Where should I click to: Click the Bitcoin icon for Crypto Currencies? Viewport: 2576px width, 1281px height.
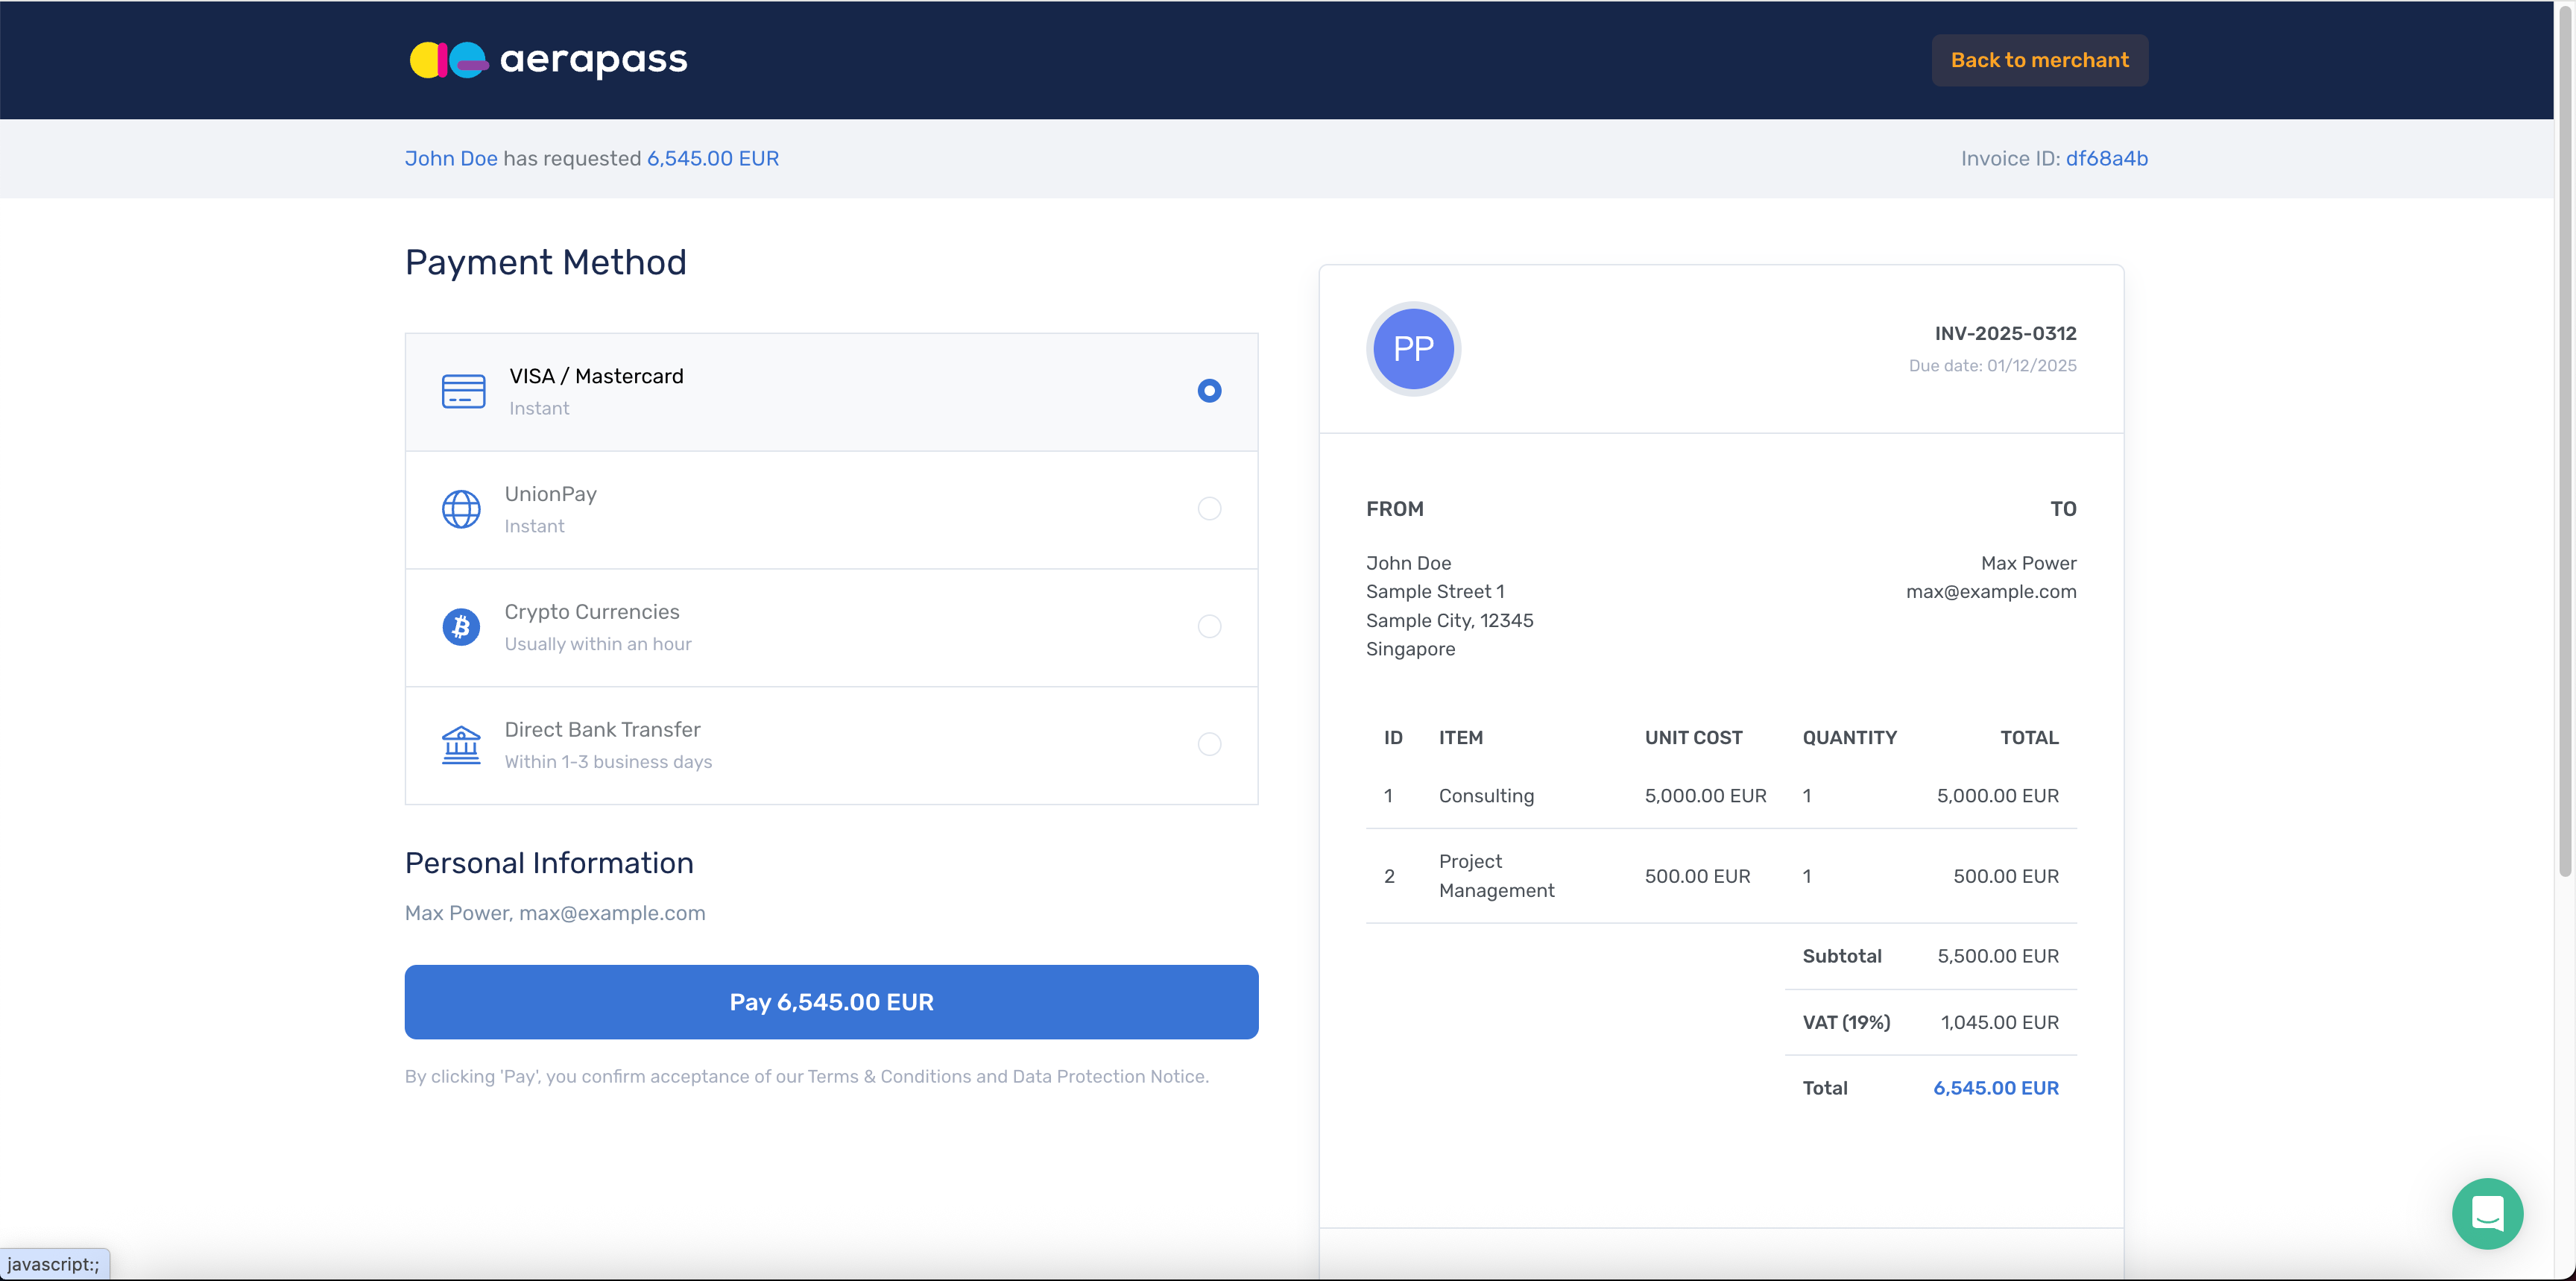pos(461,627)
